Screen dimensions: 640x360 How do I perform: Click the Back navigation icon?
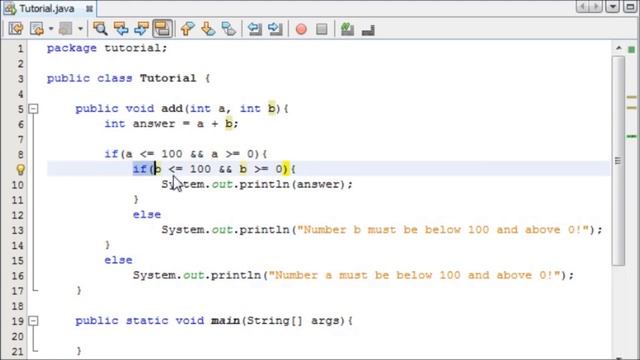(37, 29)
